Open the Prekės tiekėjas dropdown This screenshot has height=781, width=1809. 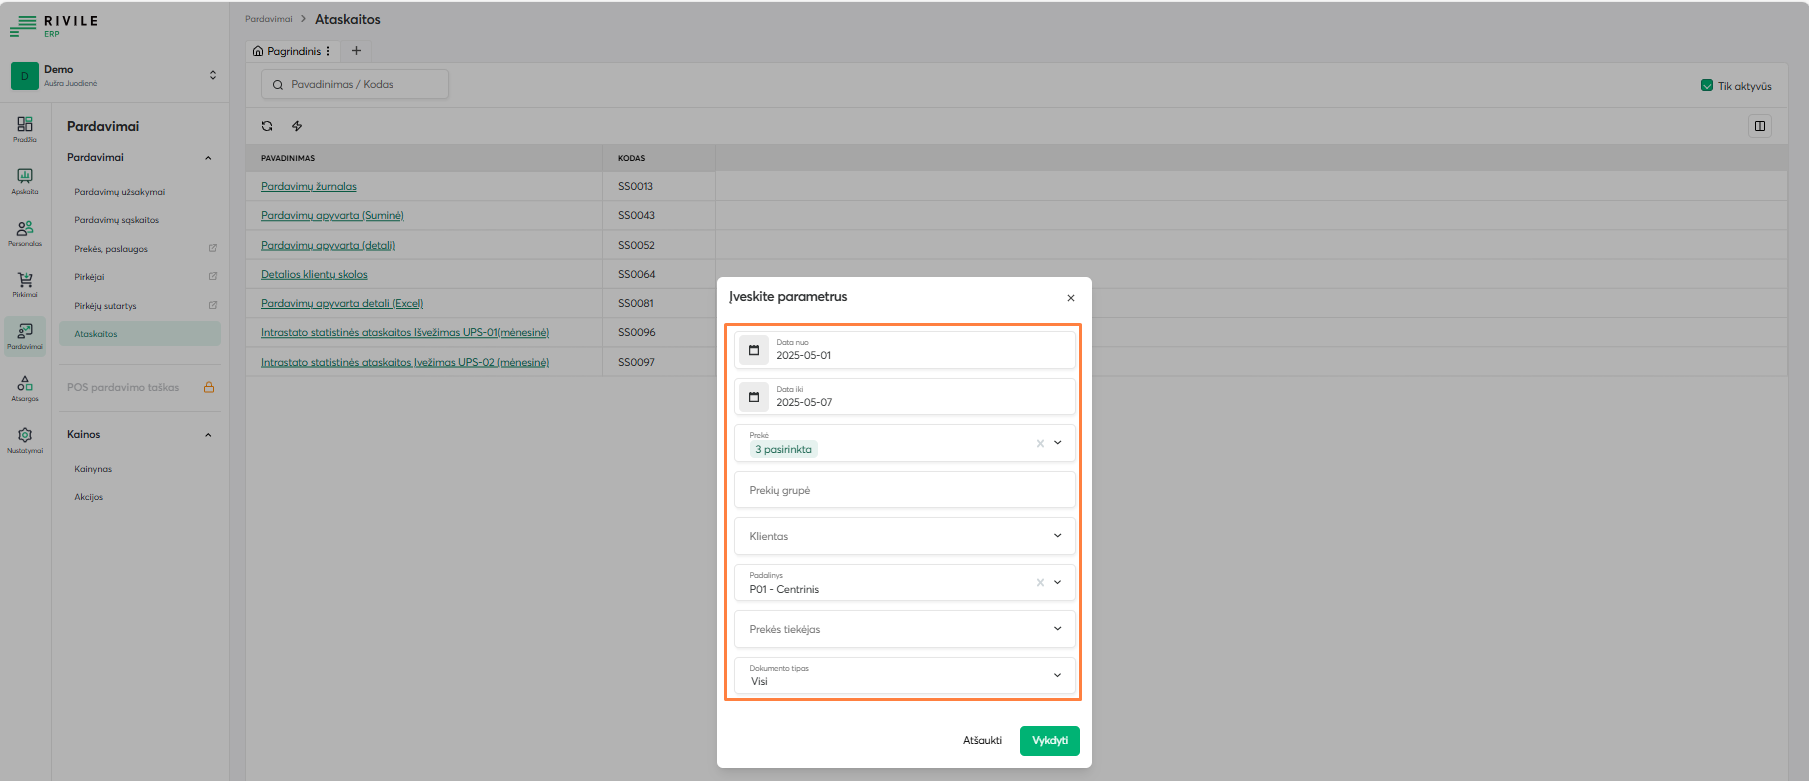coord(1057,629)
